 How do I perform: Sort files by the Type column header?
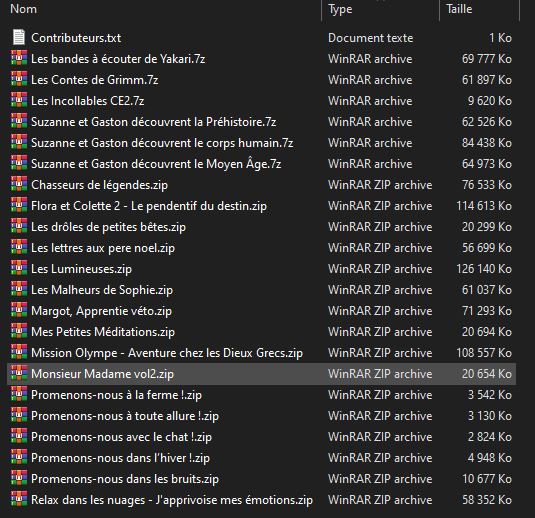340,9
